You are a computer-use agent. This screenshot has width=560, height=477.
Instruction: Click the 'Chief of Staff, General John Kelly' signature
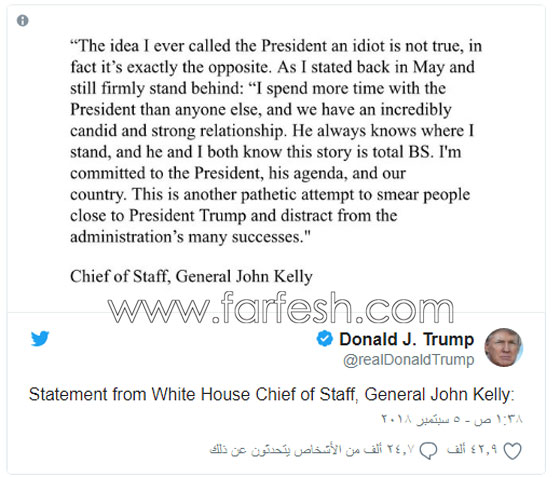point(191,277)
